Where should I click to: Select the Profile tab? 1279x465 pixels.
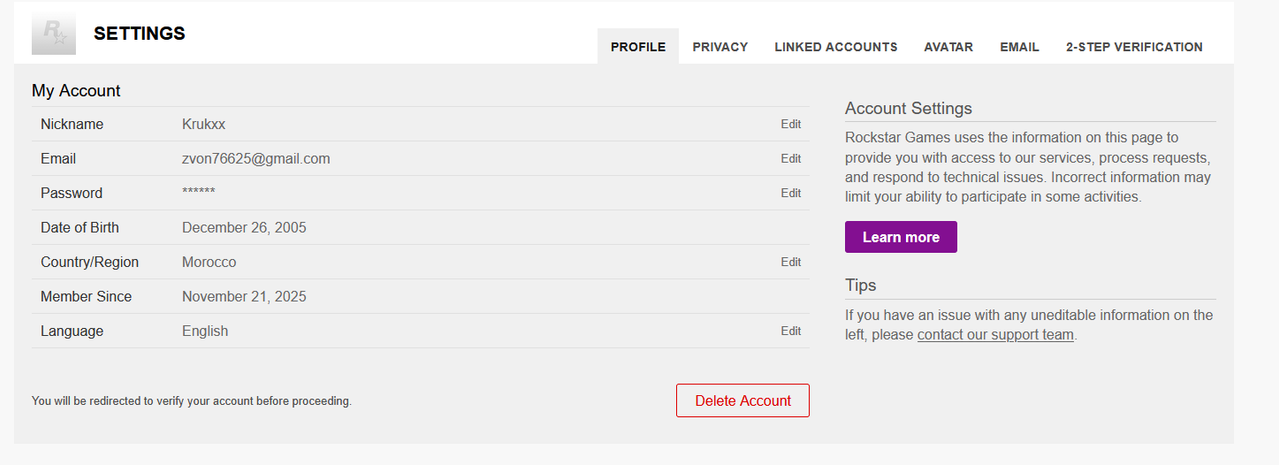point(638,47)
